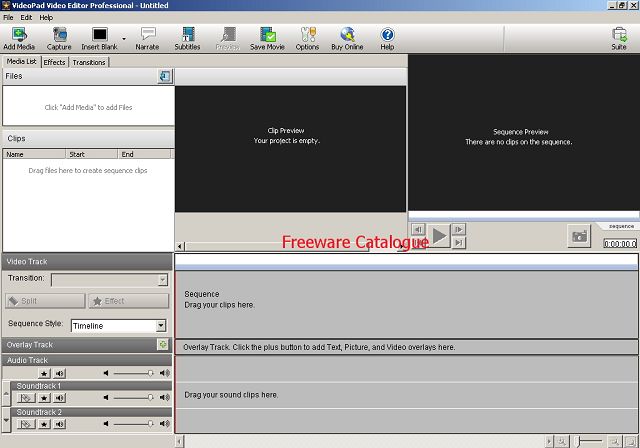Click the Video Track header

click(x=87, y=262)
